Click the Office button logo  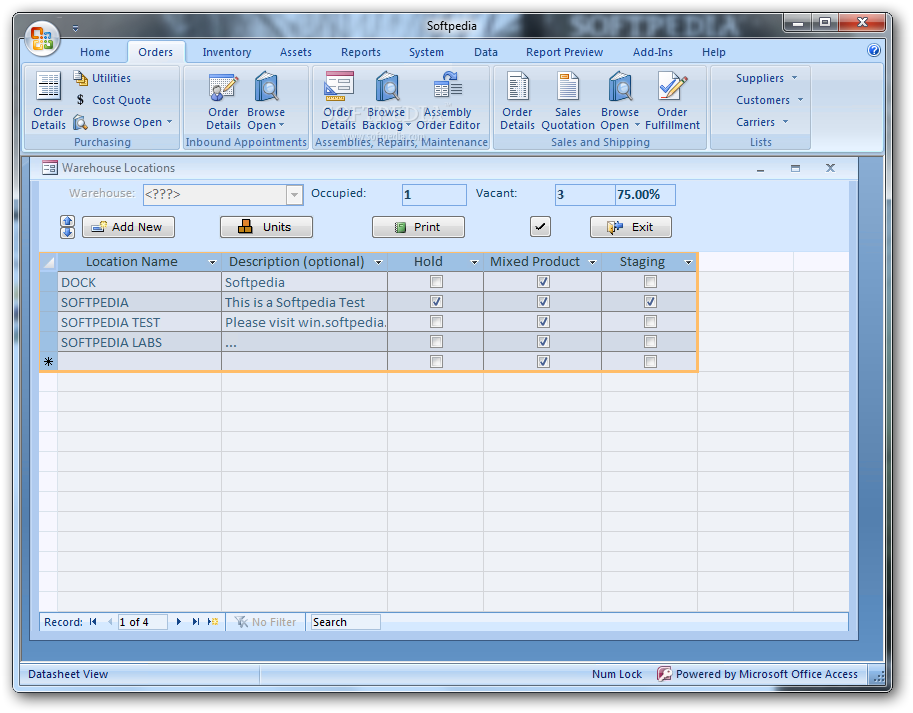coord(42,38)
